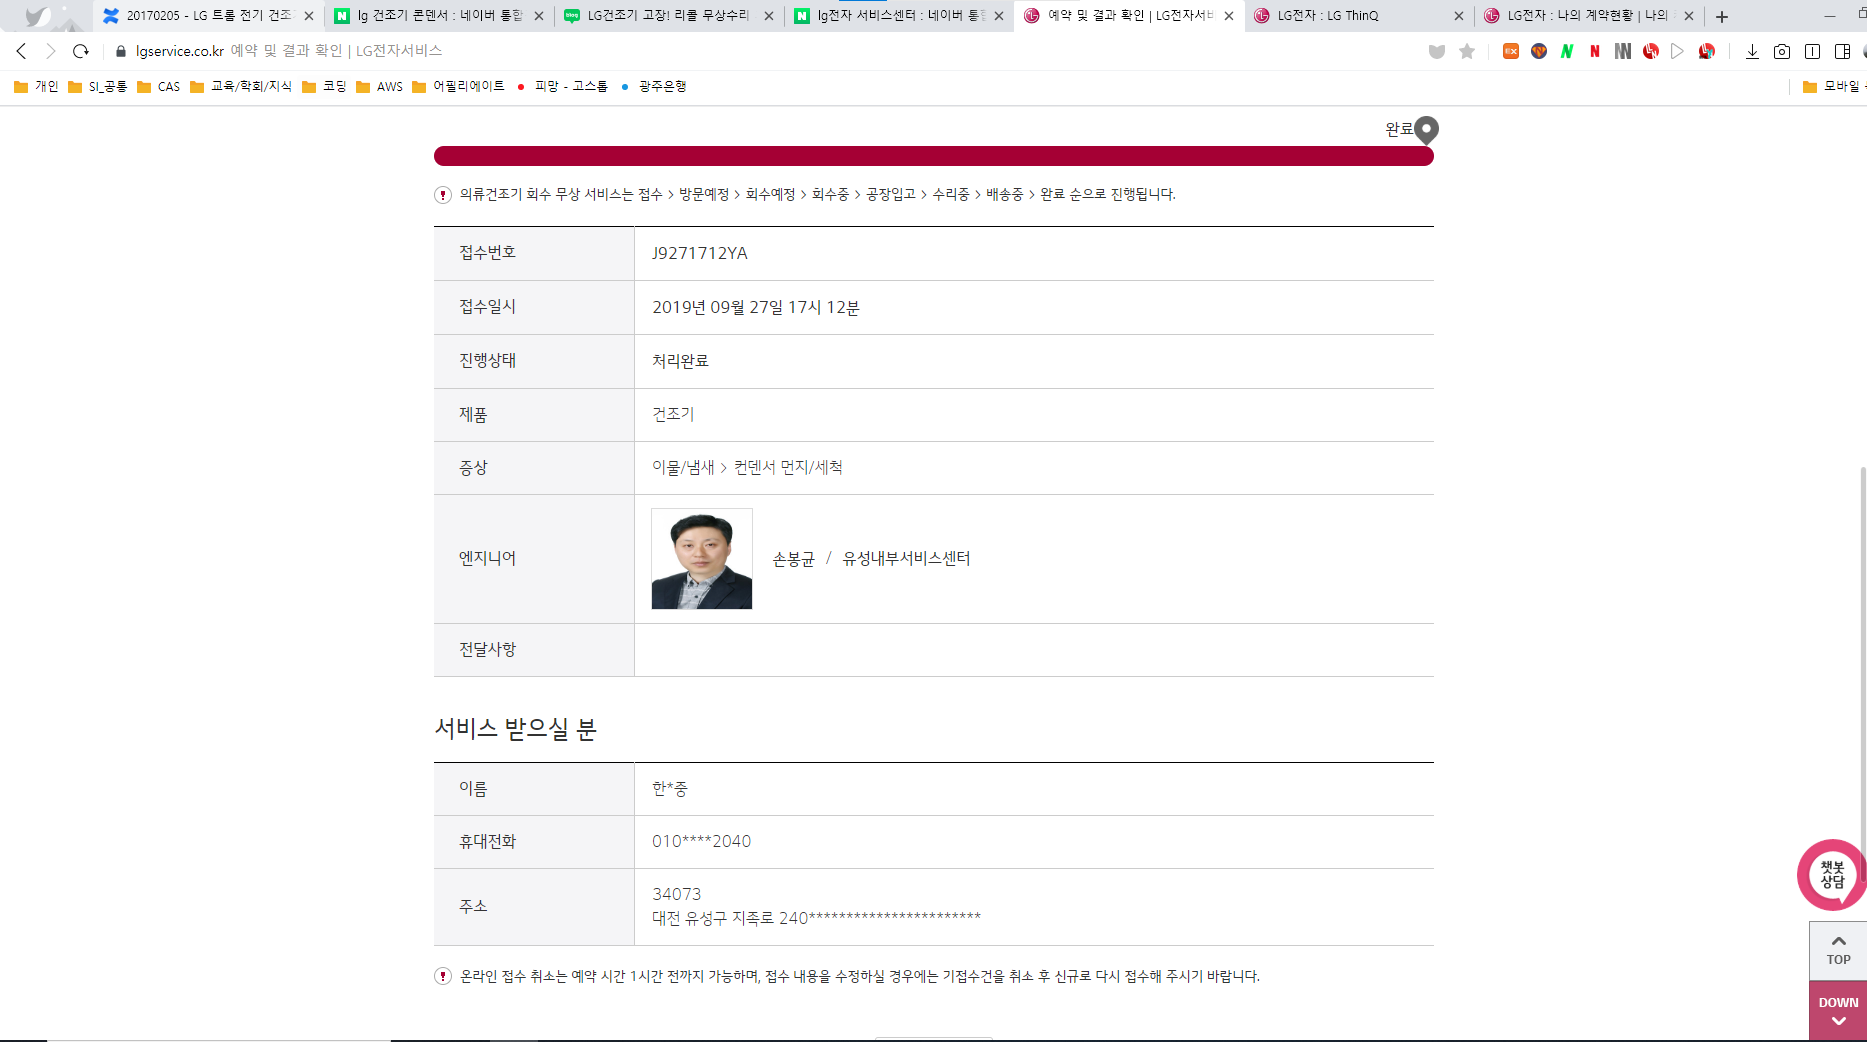The image size is (1867, 1042).
Task: Open the chatbot 챗봇 상담 bubble
Action: tap(1832, 875)
